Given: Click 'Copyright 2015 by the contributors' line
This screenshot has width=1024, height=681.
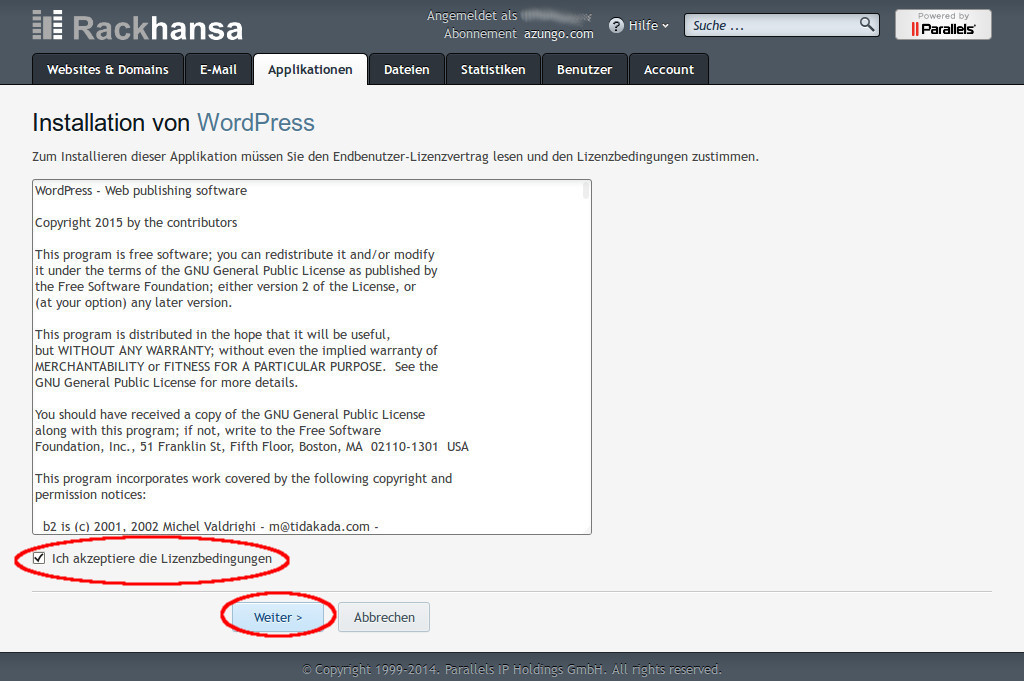Looking at the screenshot, I should (136, 223).
